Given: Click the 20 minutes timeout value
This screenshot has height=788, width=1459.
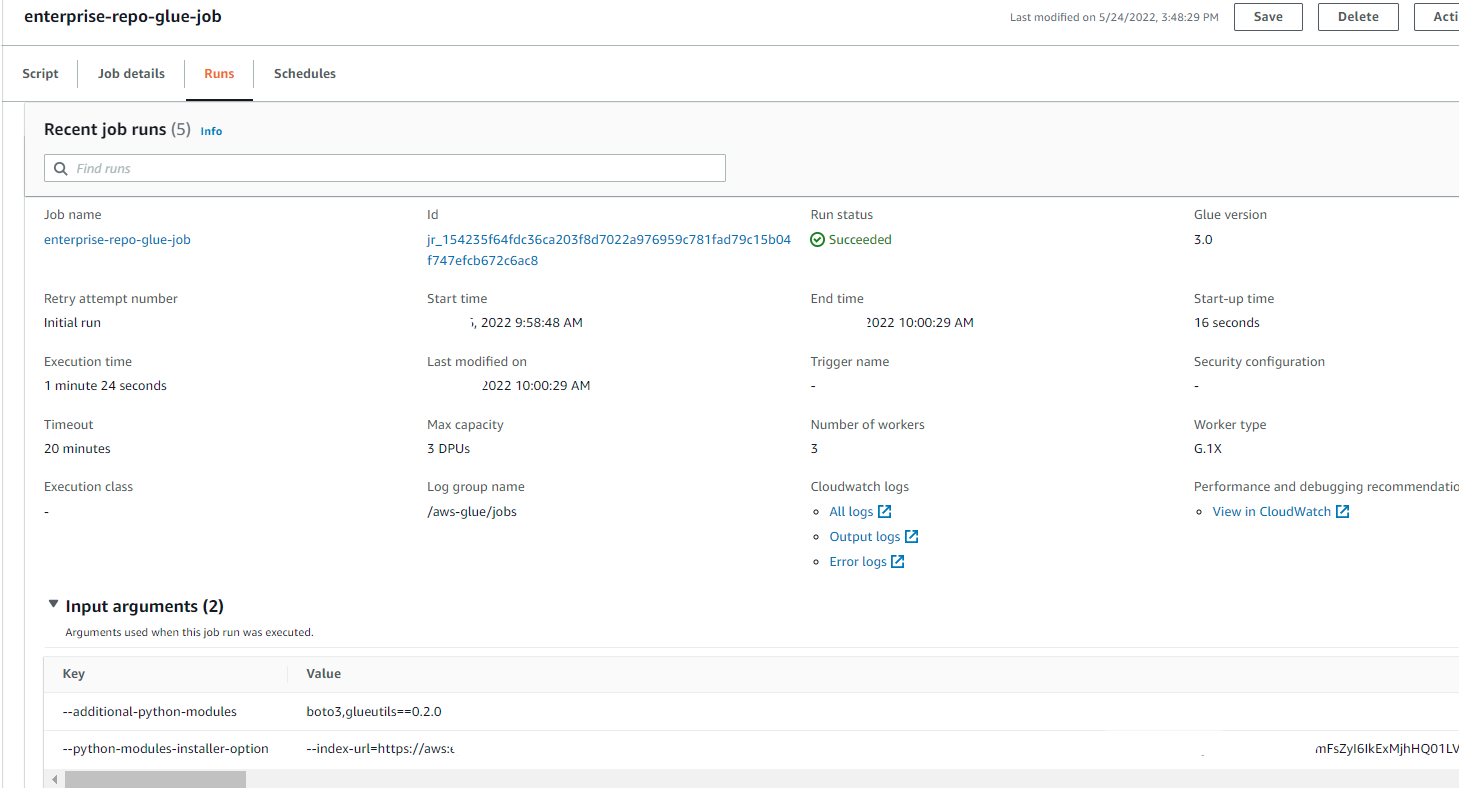Looking at the screenshot, I should 77,449.
